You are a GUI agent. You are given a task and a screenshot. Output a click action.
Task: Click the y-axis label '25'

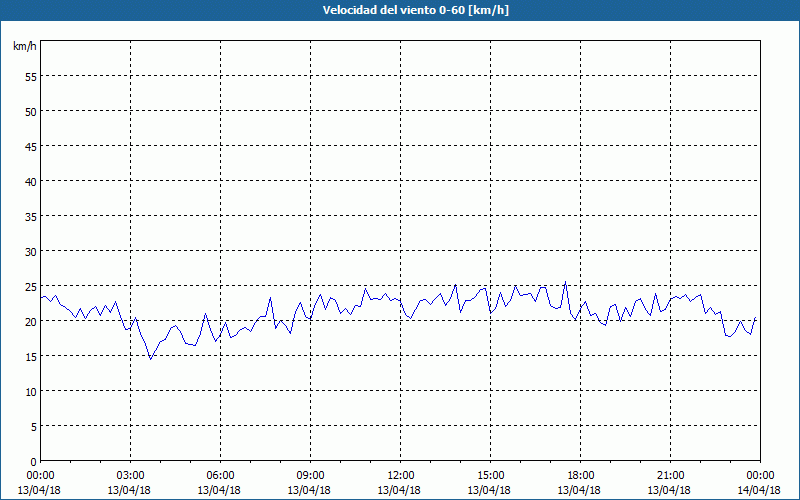point(31,287)
